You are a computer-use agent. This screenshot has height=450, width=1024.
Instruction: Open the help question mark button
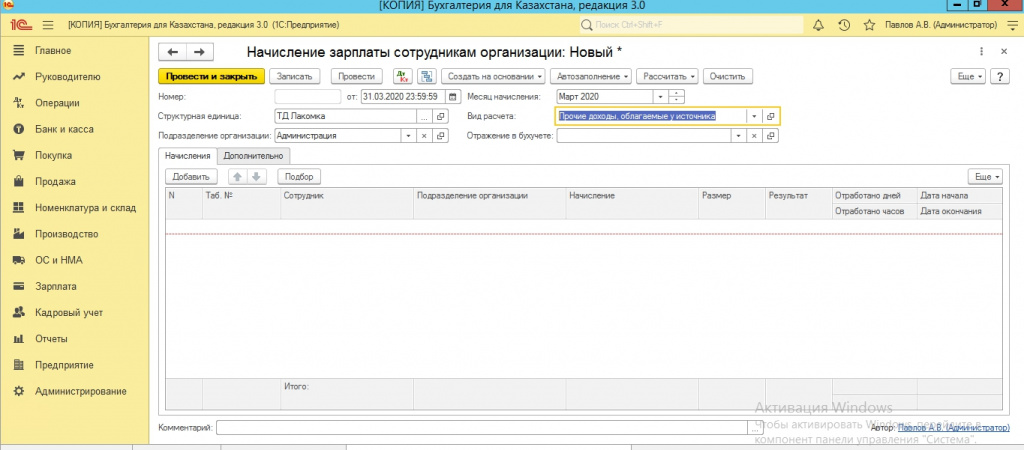(x=1000, y=76)
